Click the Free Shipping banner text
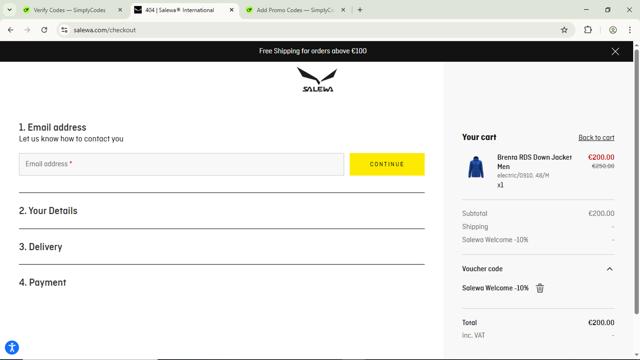Screen dimensions: 640x360 pos(313,51)
